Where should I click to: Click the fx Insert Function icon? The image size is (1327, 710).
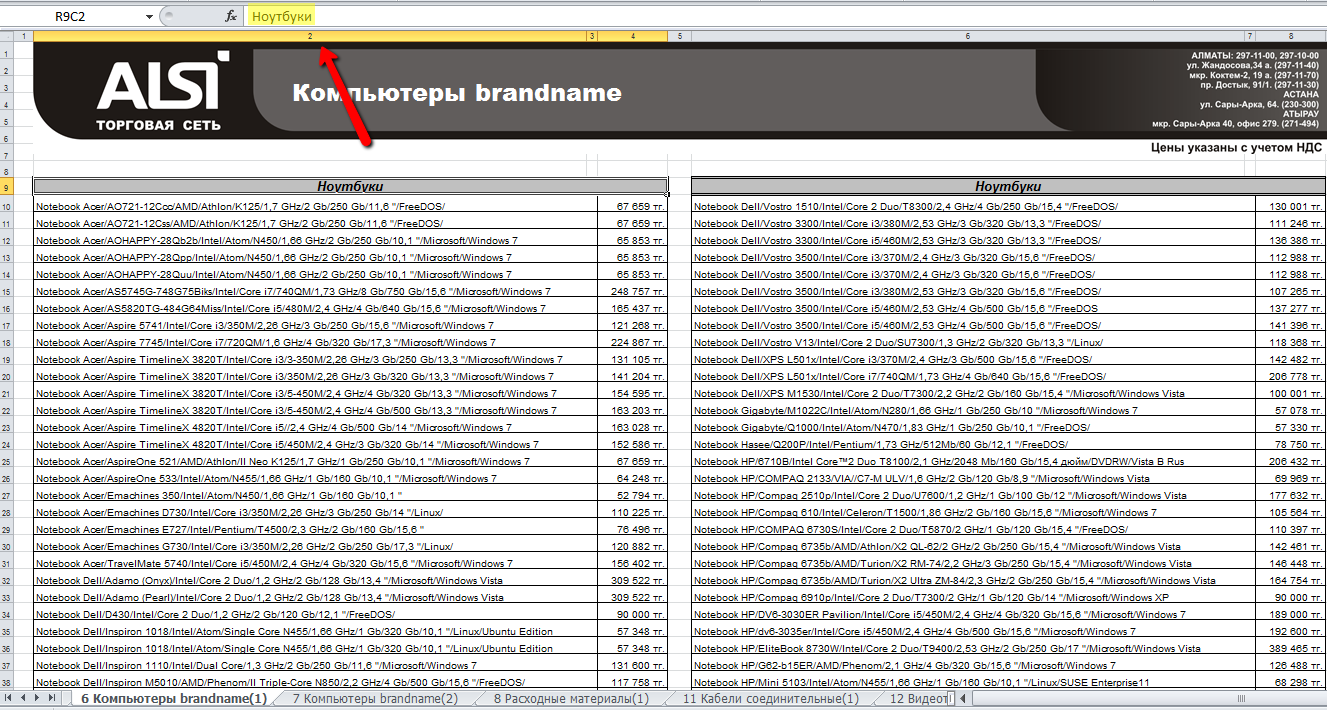click(231, 16)
